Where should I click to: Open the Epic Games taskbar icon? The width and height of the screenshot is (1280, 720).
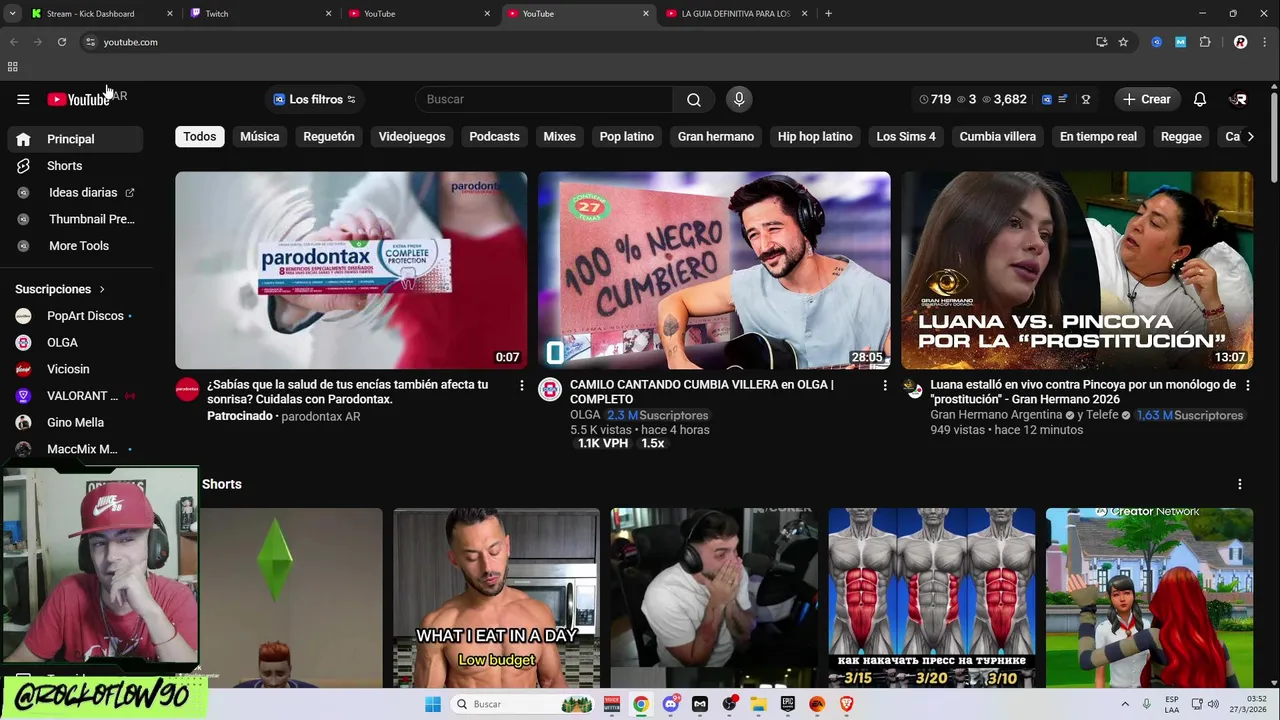pyautogui.click(x=788, y=704)
